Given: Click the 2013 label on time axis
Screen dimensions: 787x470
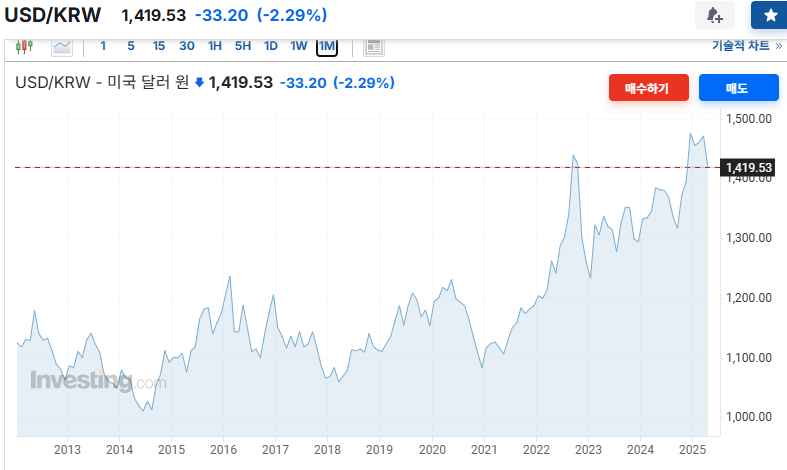Looking at the screenshot, I should [67, 450].
